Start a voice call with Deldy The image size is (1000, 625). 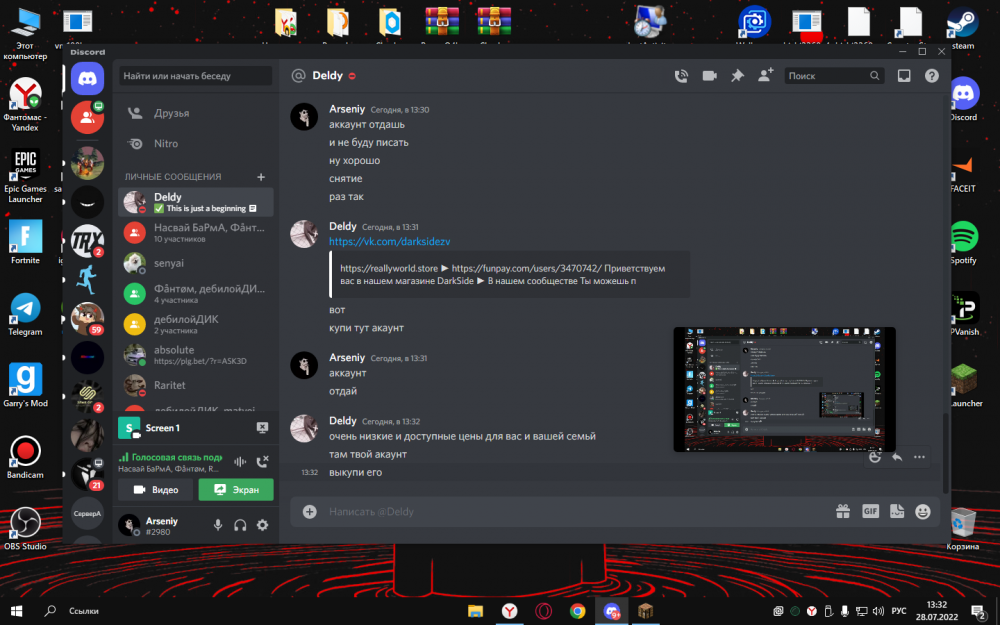[681, 76]
